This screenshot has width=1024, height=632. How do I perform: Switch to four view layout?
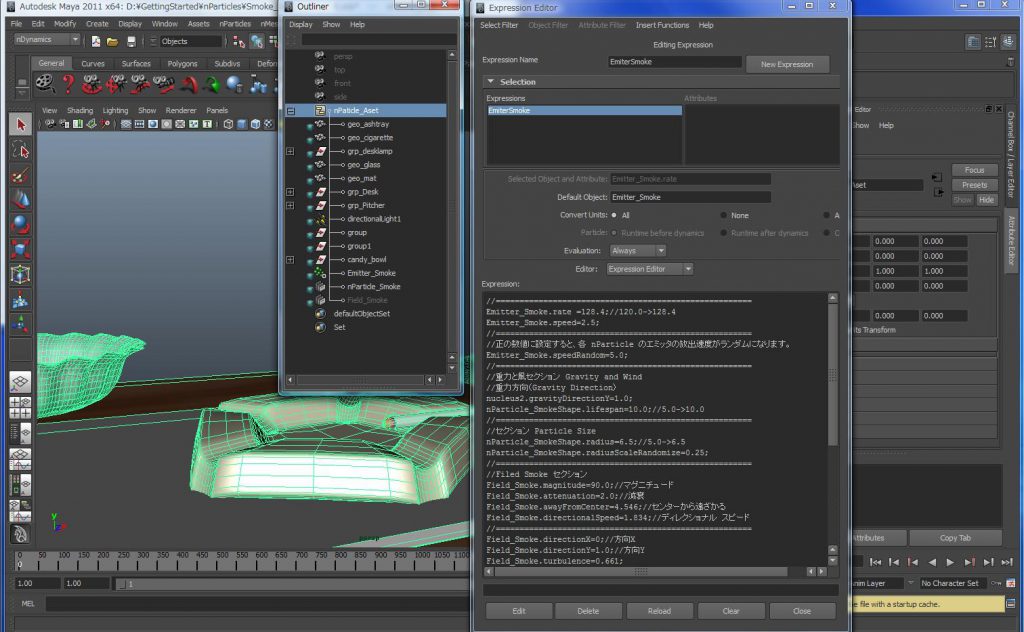[20, 407]
